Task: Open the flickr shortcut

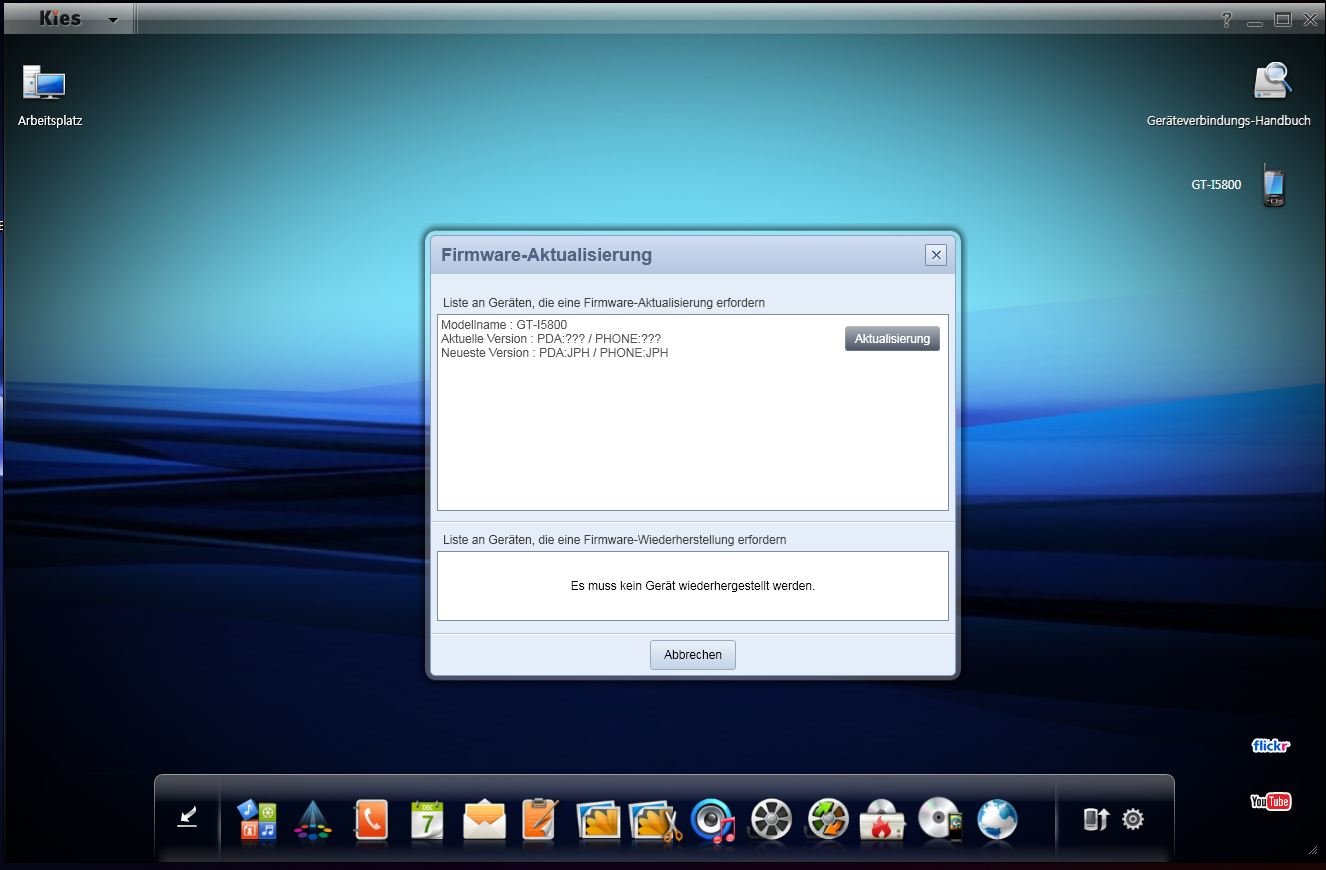Action: tap(1271, 746)
